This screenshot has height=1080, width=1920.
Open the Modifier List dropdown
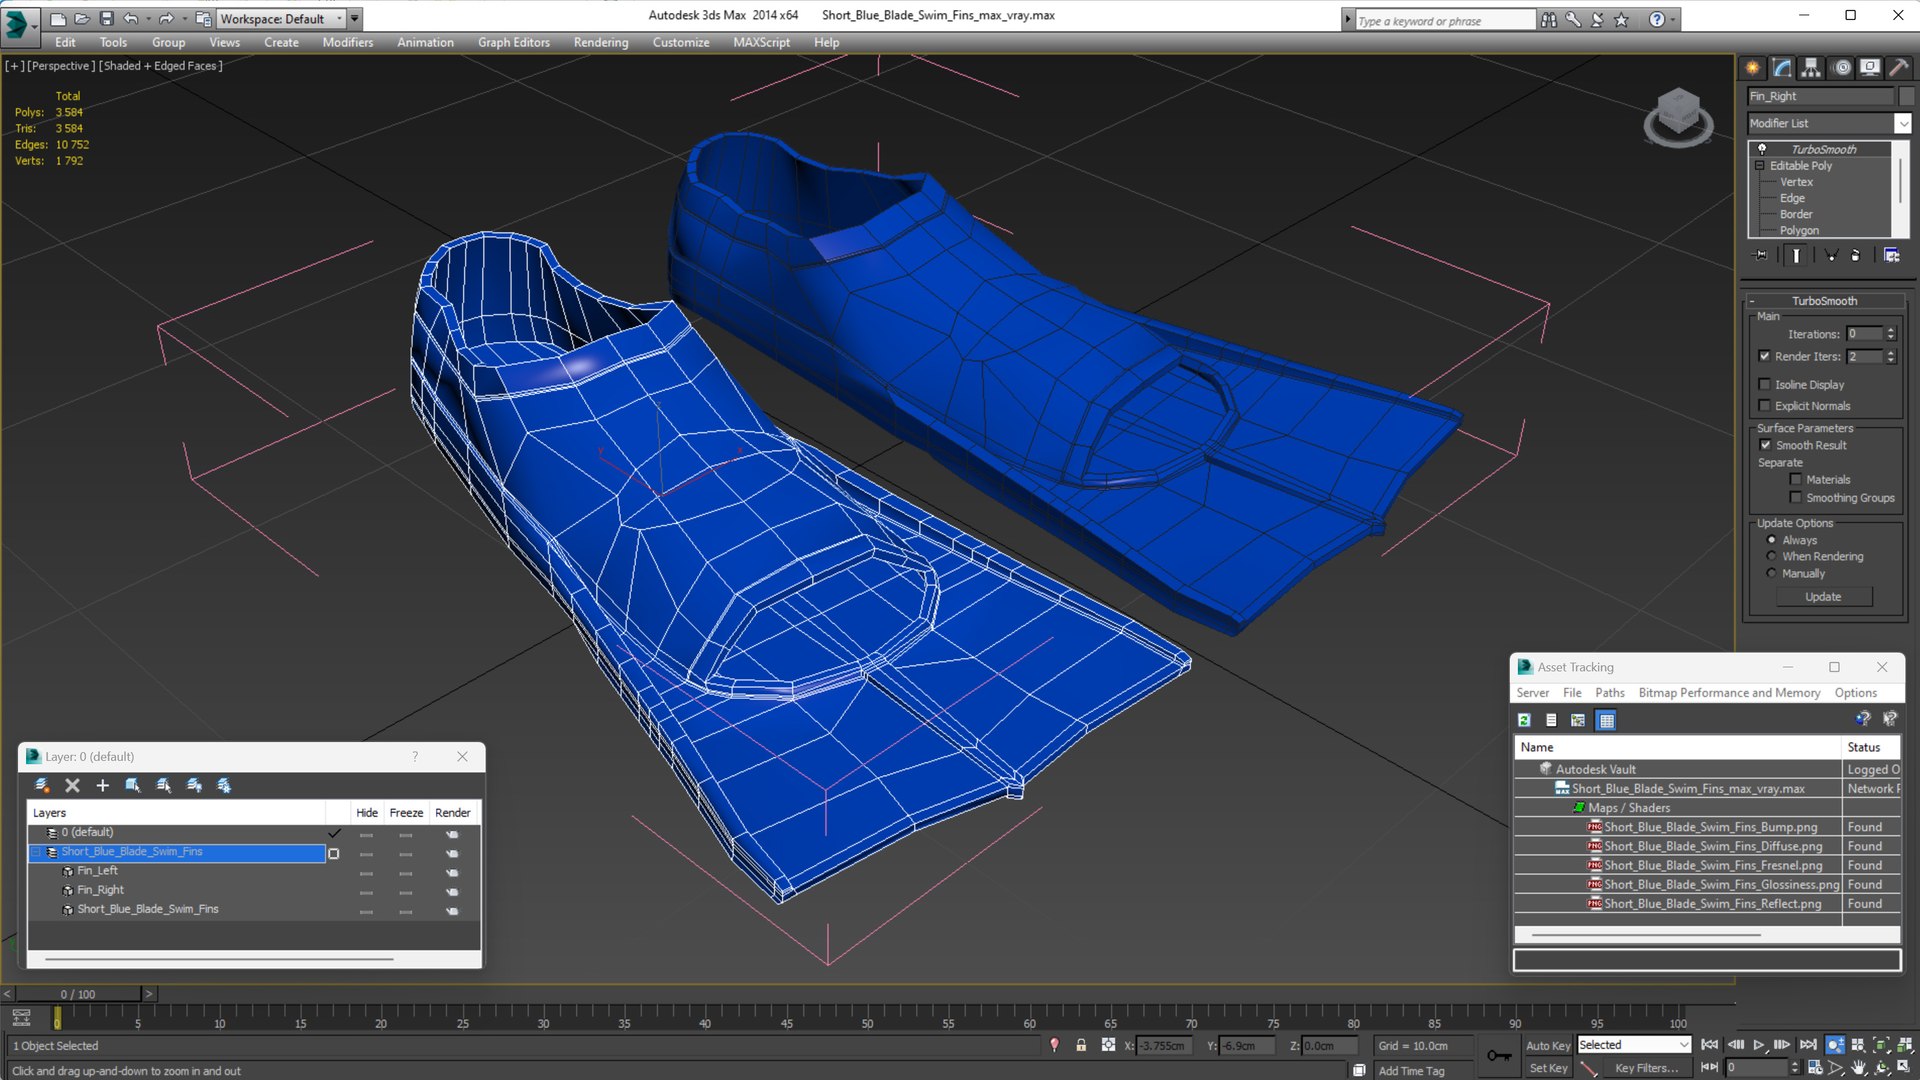(1902, 123)
